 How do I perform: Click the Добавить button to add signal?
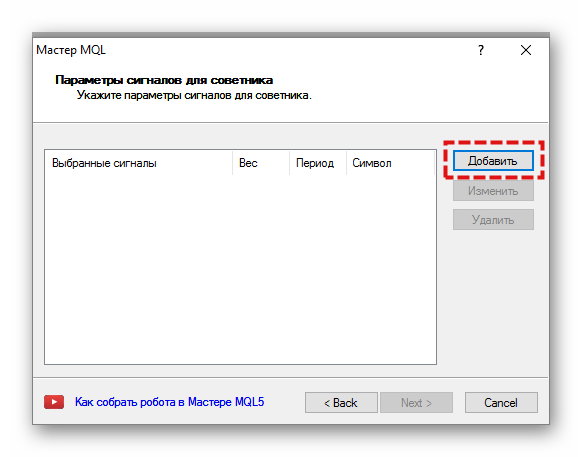click(x=493, y=161)
